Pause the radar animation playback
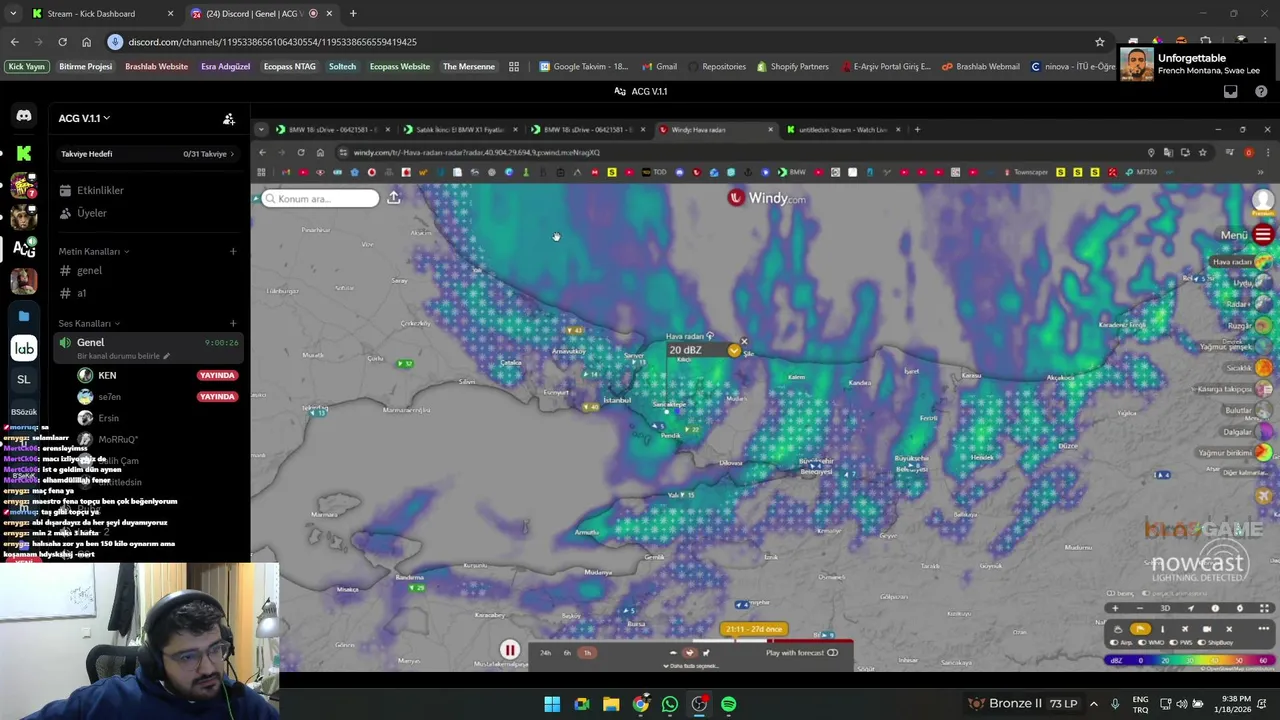This screenshot has width=1280, height=720. pos(510,650)
